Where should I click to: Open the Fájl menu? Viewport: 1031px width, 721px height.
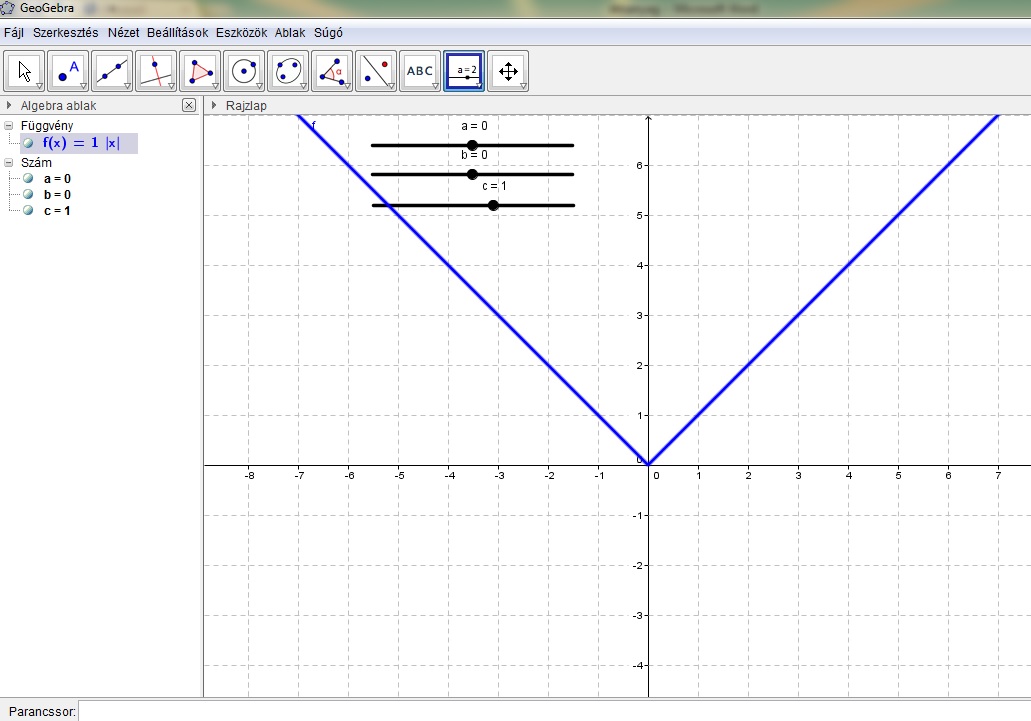(13, 33)
